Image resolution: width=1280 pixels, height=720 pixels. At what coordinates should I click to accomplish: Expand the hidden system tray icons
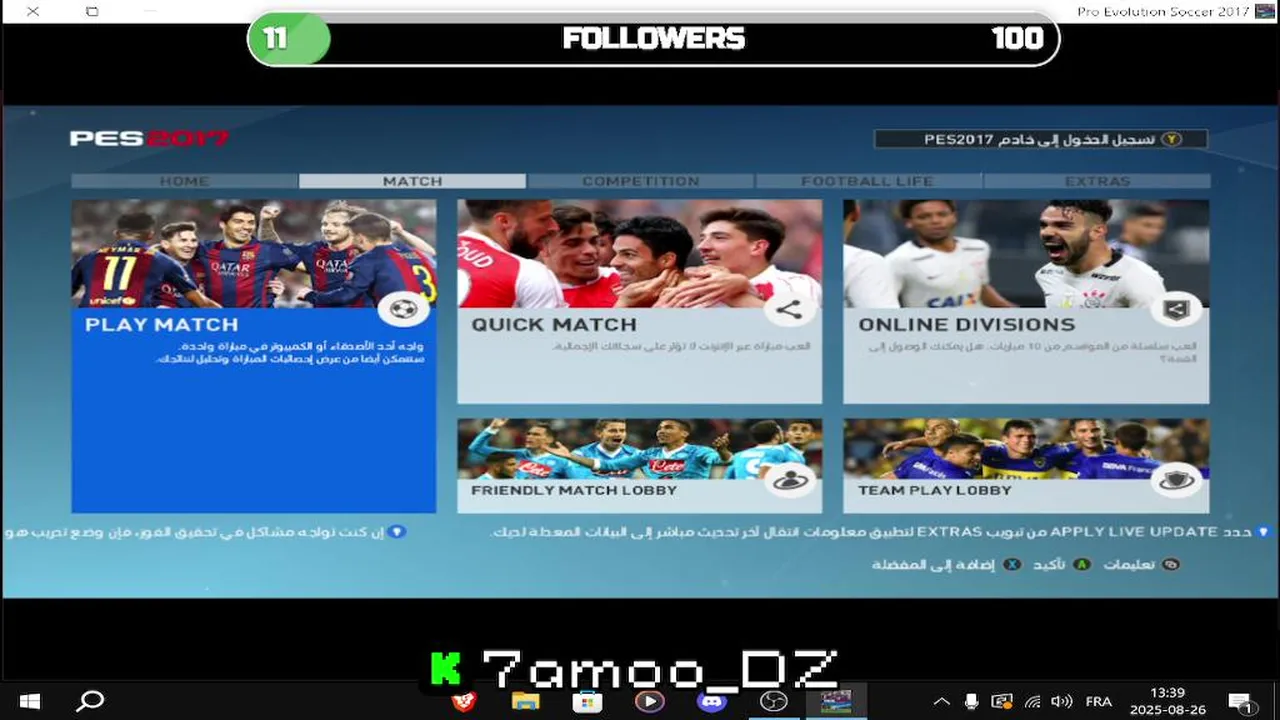click(x=941, y=701)
